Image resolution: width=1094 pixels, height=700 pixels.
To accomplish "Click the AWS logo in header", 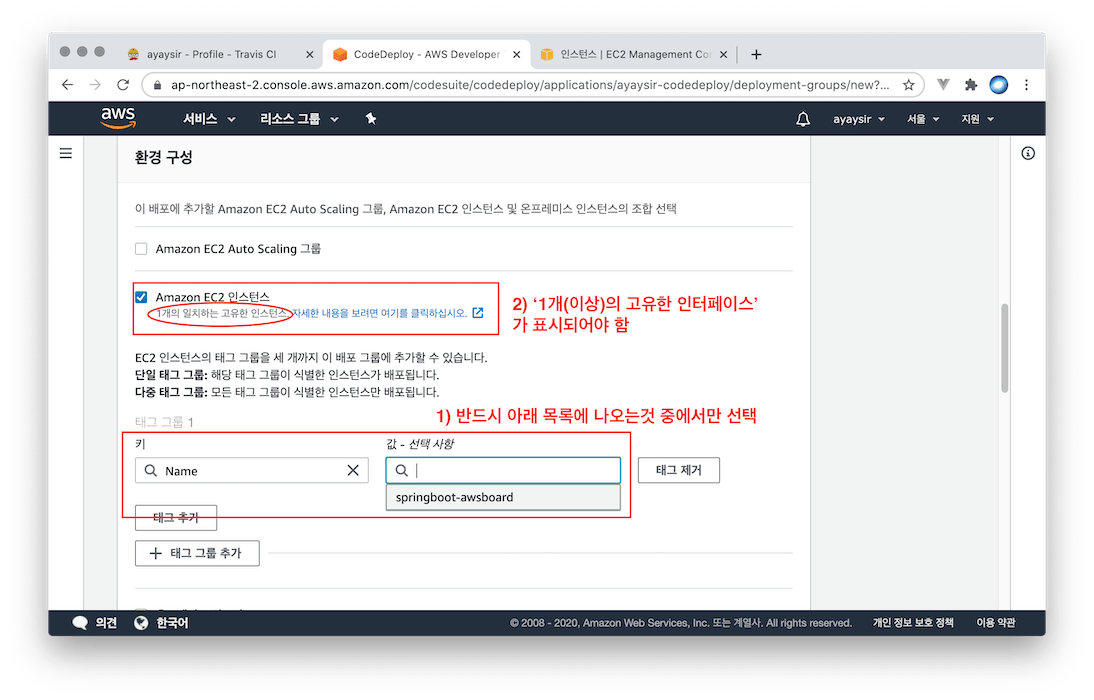I will (118, 118).
